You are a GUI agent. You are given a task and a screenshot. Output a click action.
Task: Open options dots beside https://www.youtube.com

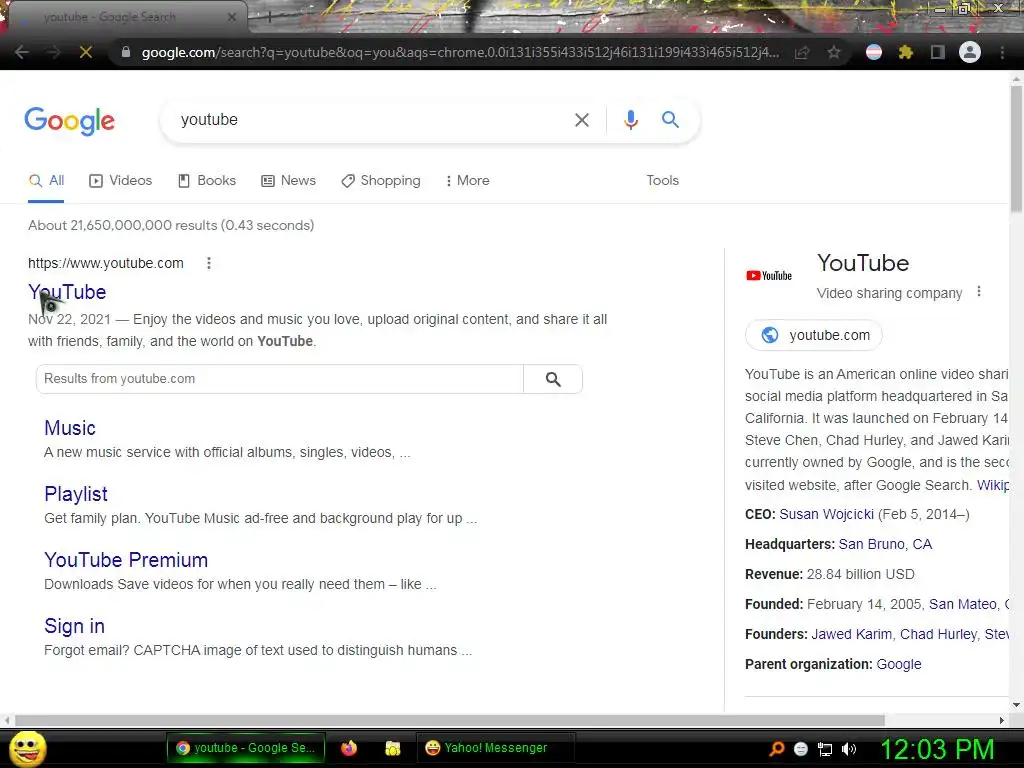(209, 263)
